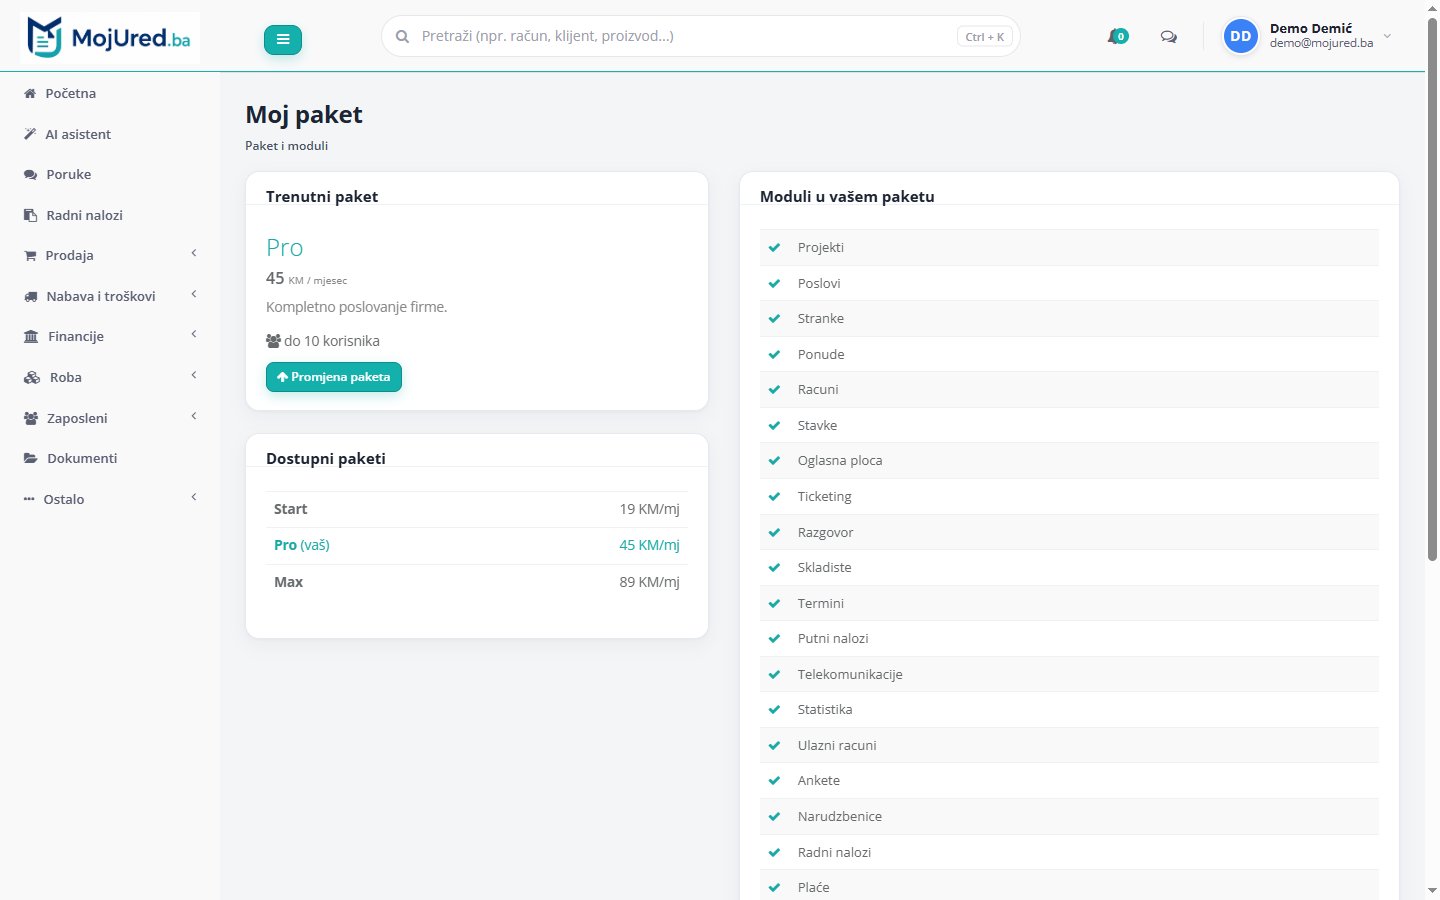The width and height of the screenshot is (1440, 900).
Task: Expand the Roba submenu chevron
Action: click(194, 376)
